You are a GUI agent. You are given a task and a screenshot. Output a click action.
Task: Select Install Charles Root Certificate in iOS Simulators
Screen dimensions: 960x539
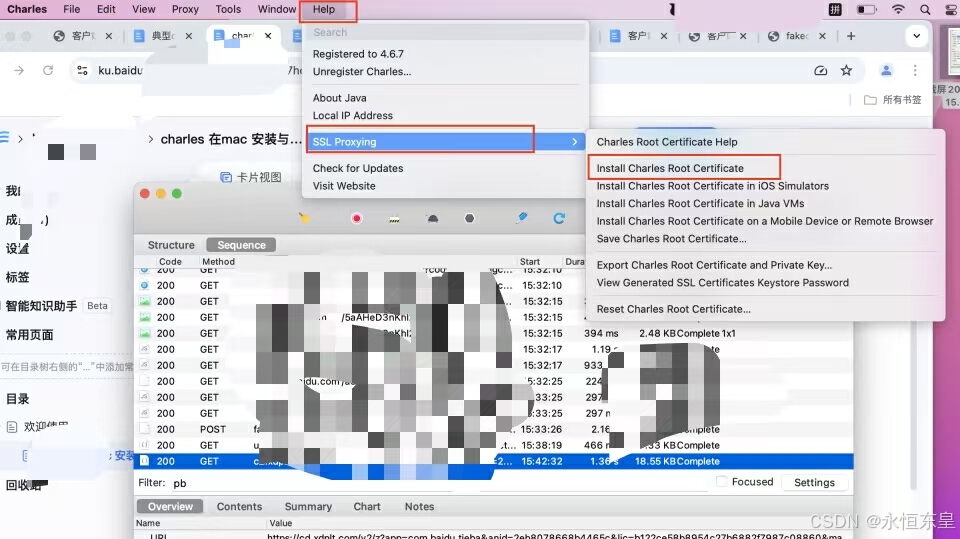(713, 186)
